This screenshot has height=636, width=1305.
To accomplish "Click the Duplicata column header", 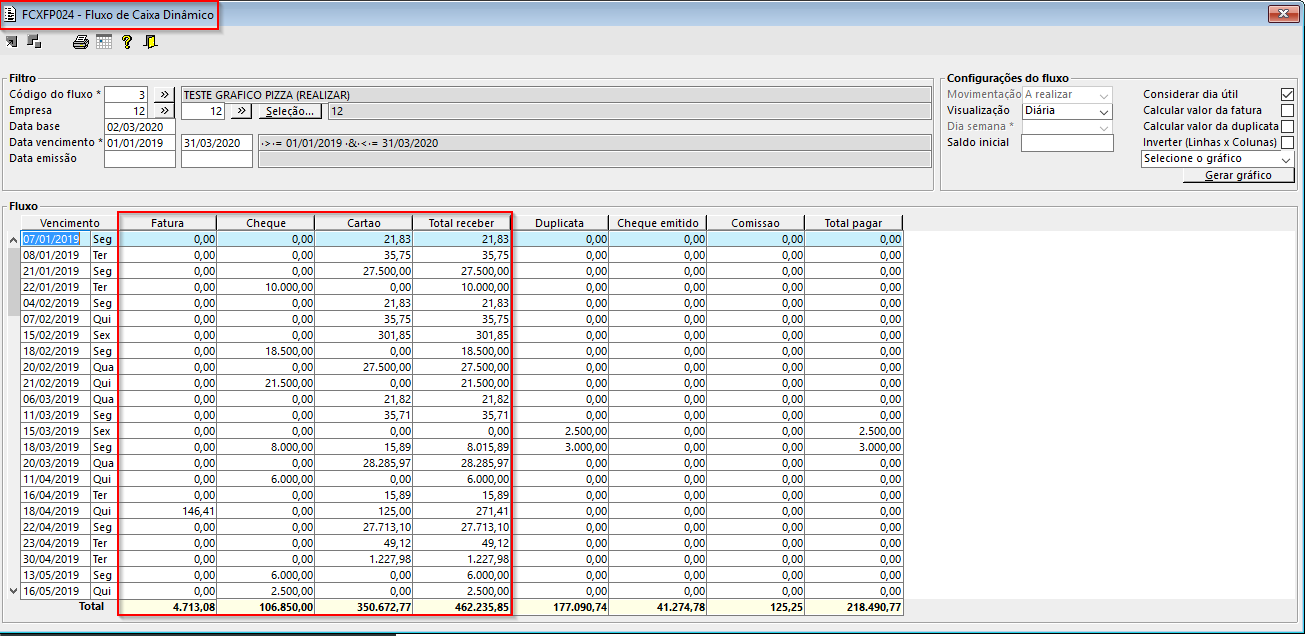I will [559, 223].
